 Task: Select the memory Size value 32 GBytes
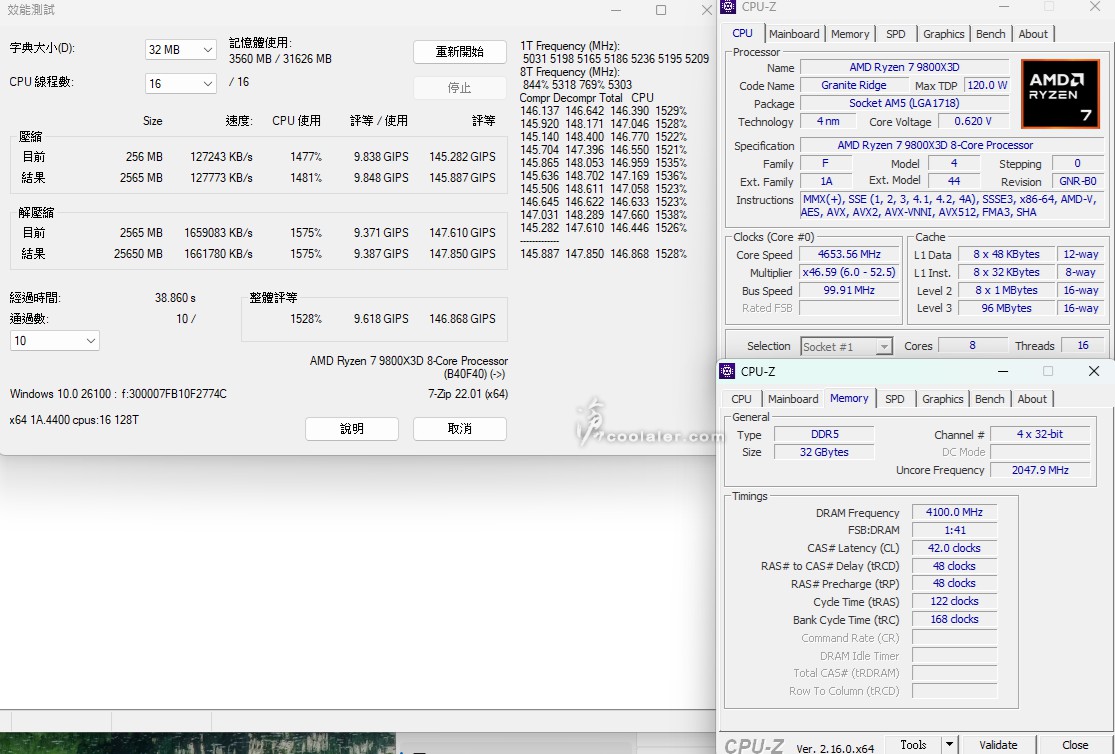pyautogui.click(x=824, y=452)
